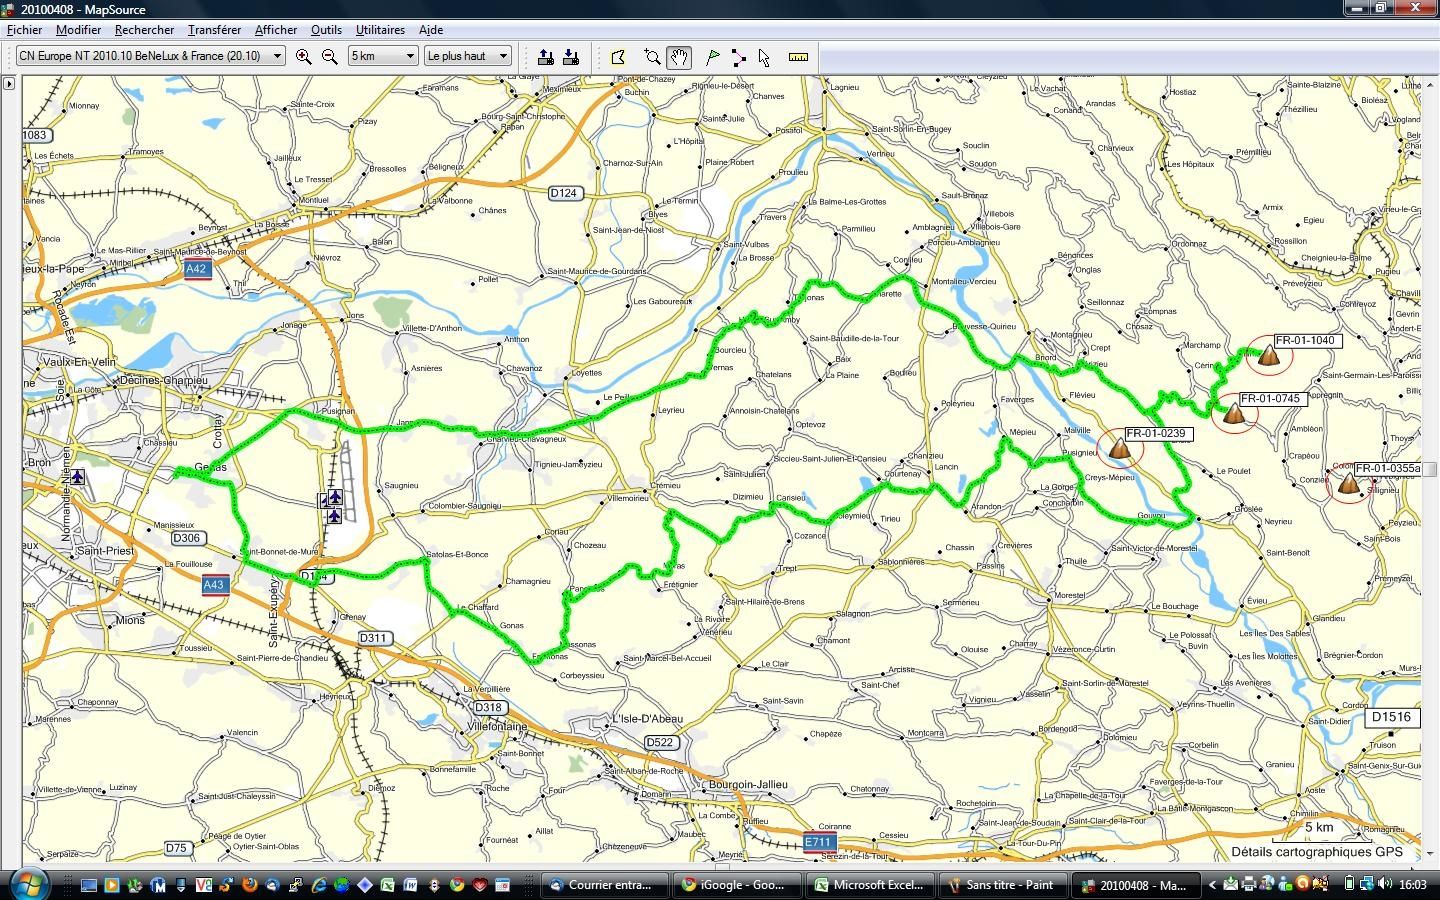Select the zoom area tool
1440x900 pixels.
653,57
